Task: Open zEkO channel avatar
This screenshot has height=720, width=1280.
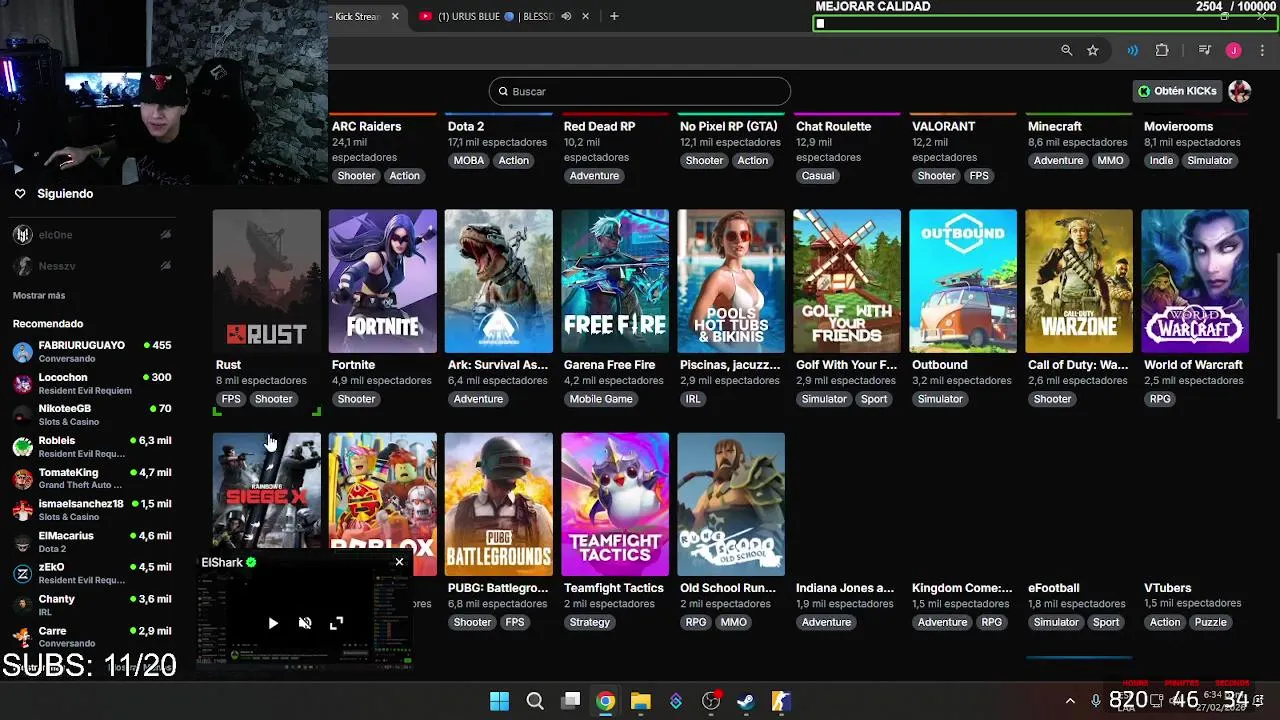Action: 23,574
